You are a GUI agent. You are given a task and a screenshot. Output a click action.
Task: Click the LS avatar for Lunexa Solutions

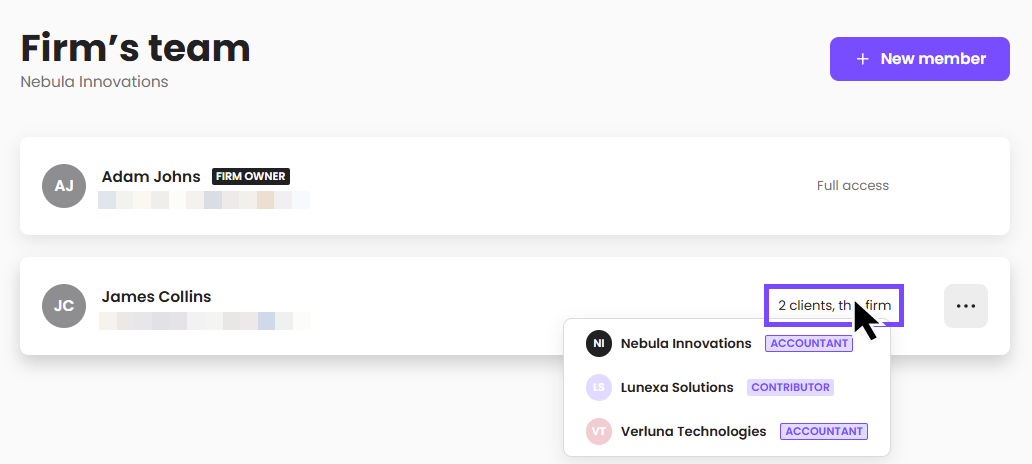[x=599, y=388]
